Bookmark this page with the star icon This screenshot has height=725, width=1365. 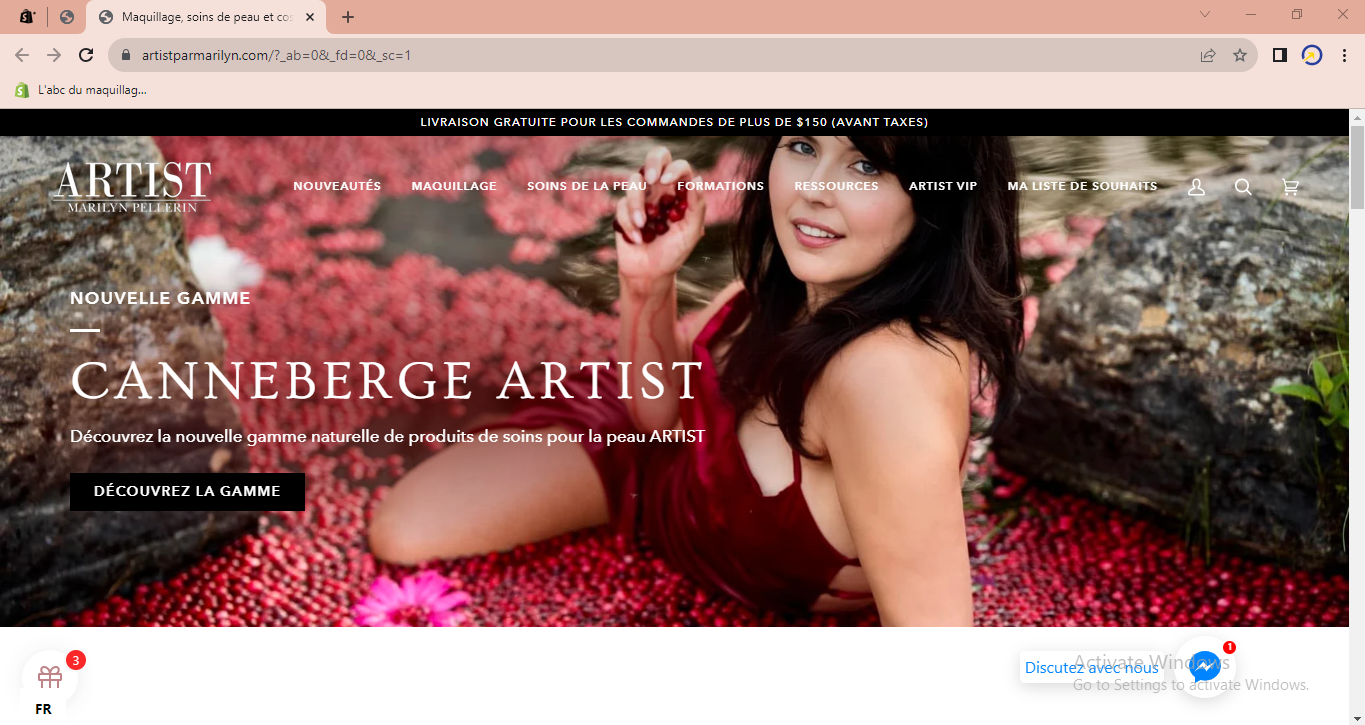point(1240,56)
